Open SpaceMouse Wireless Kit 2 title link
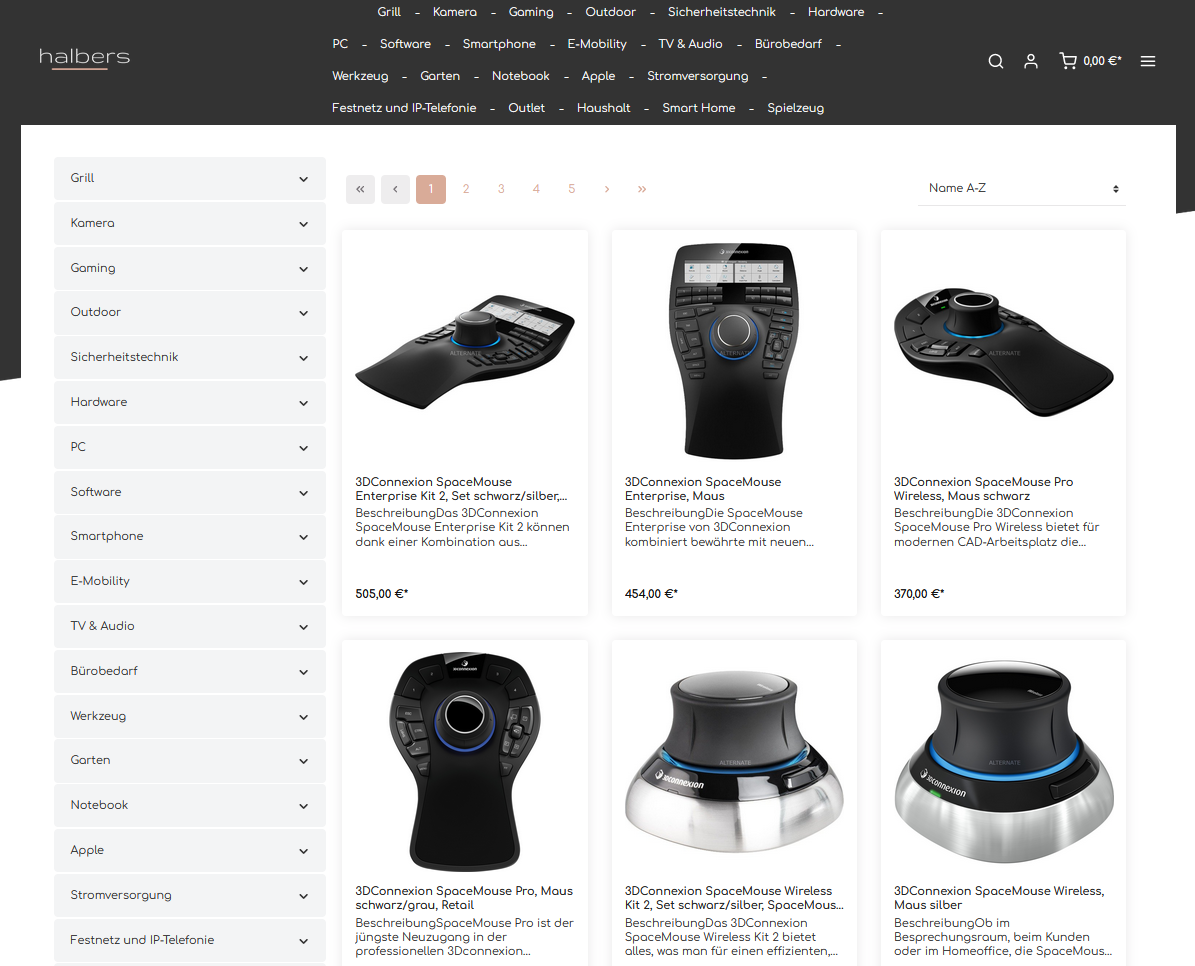 coord(734,898)
